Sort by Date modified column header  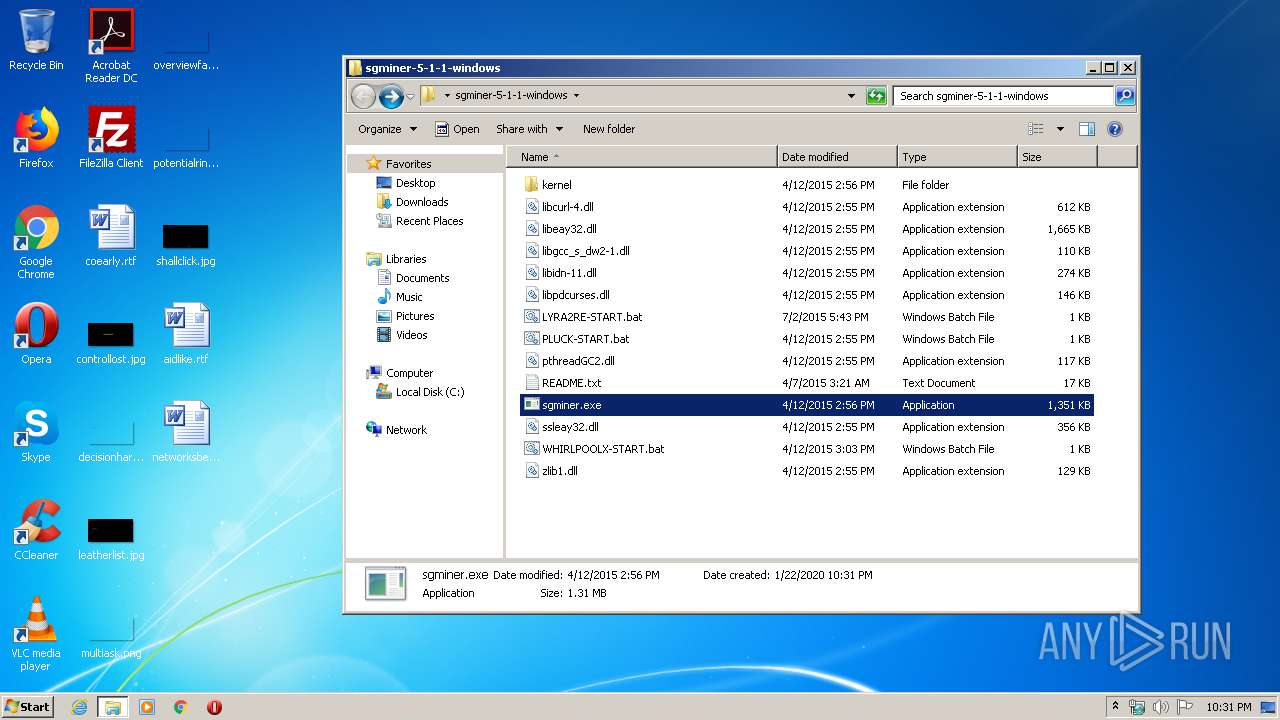837,157
